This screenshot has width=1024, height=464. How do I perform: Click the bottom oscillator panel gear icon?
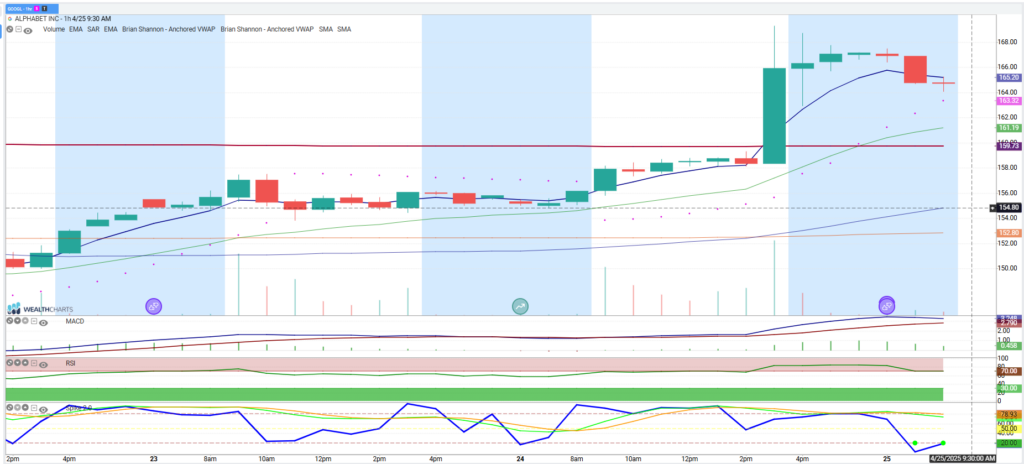9,408
